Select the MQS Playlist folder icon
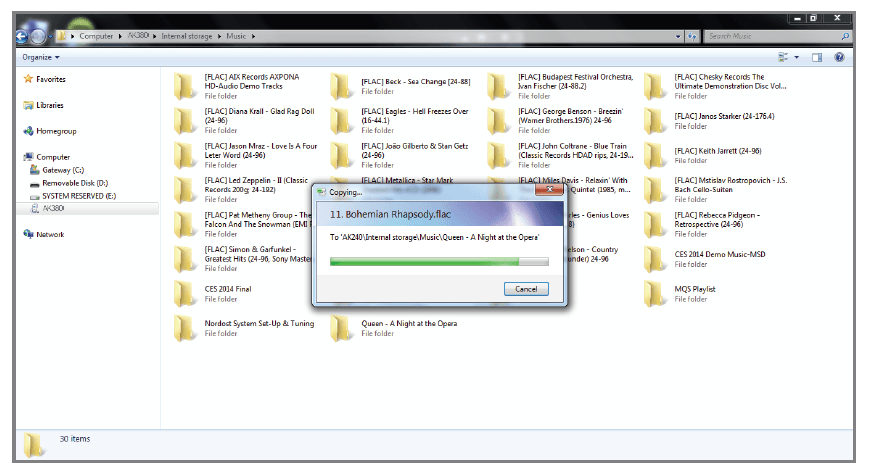Viewport: 871px width, 475px height. point(656,293)
